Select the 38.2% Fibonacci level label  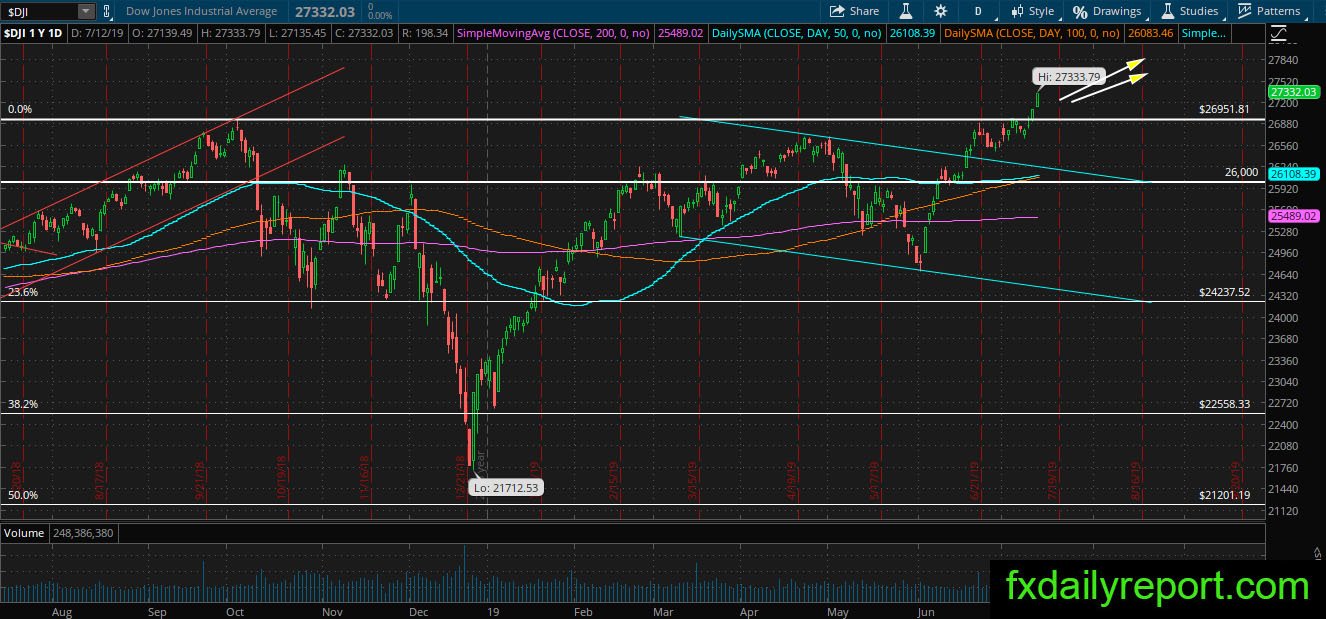[23, 404]
